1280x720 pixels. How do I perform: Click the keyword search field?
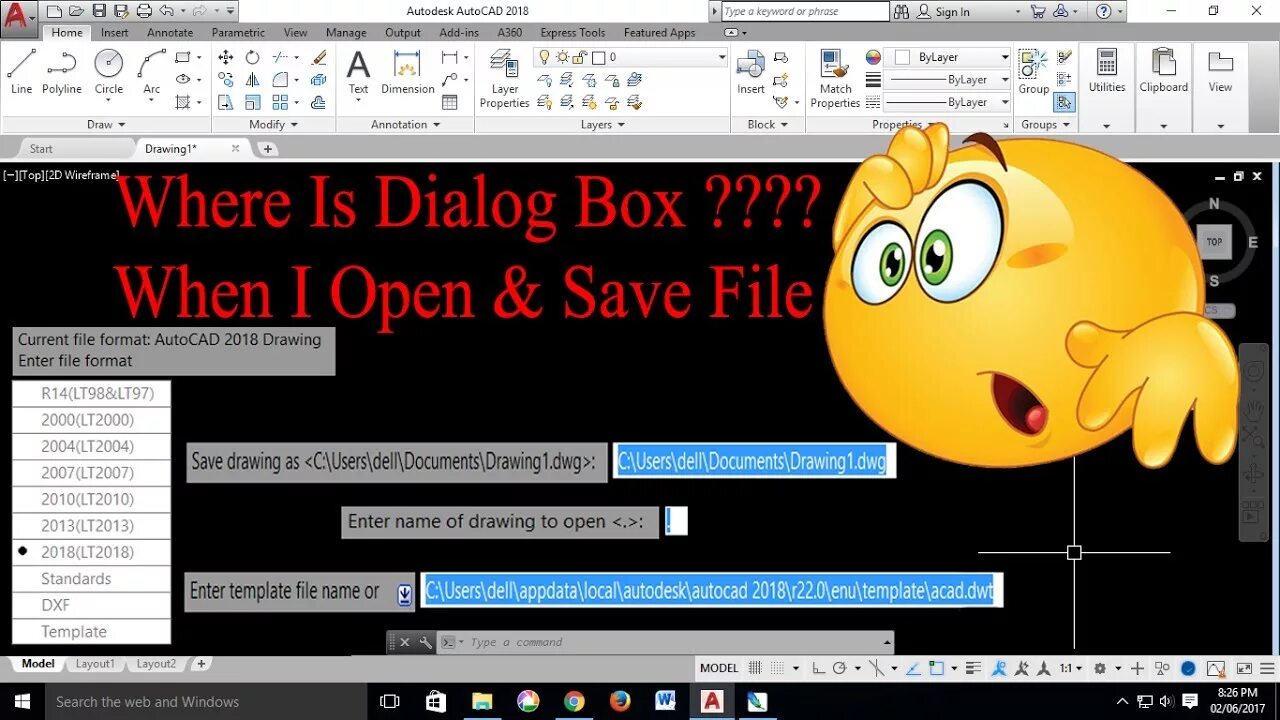804,11
